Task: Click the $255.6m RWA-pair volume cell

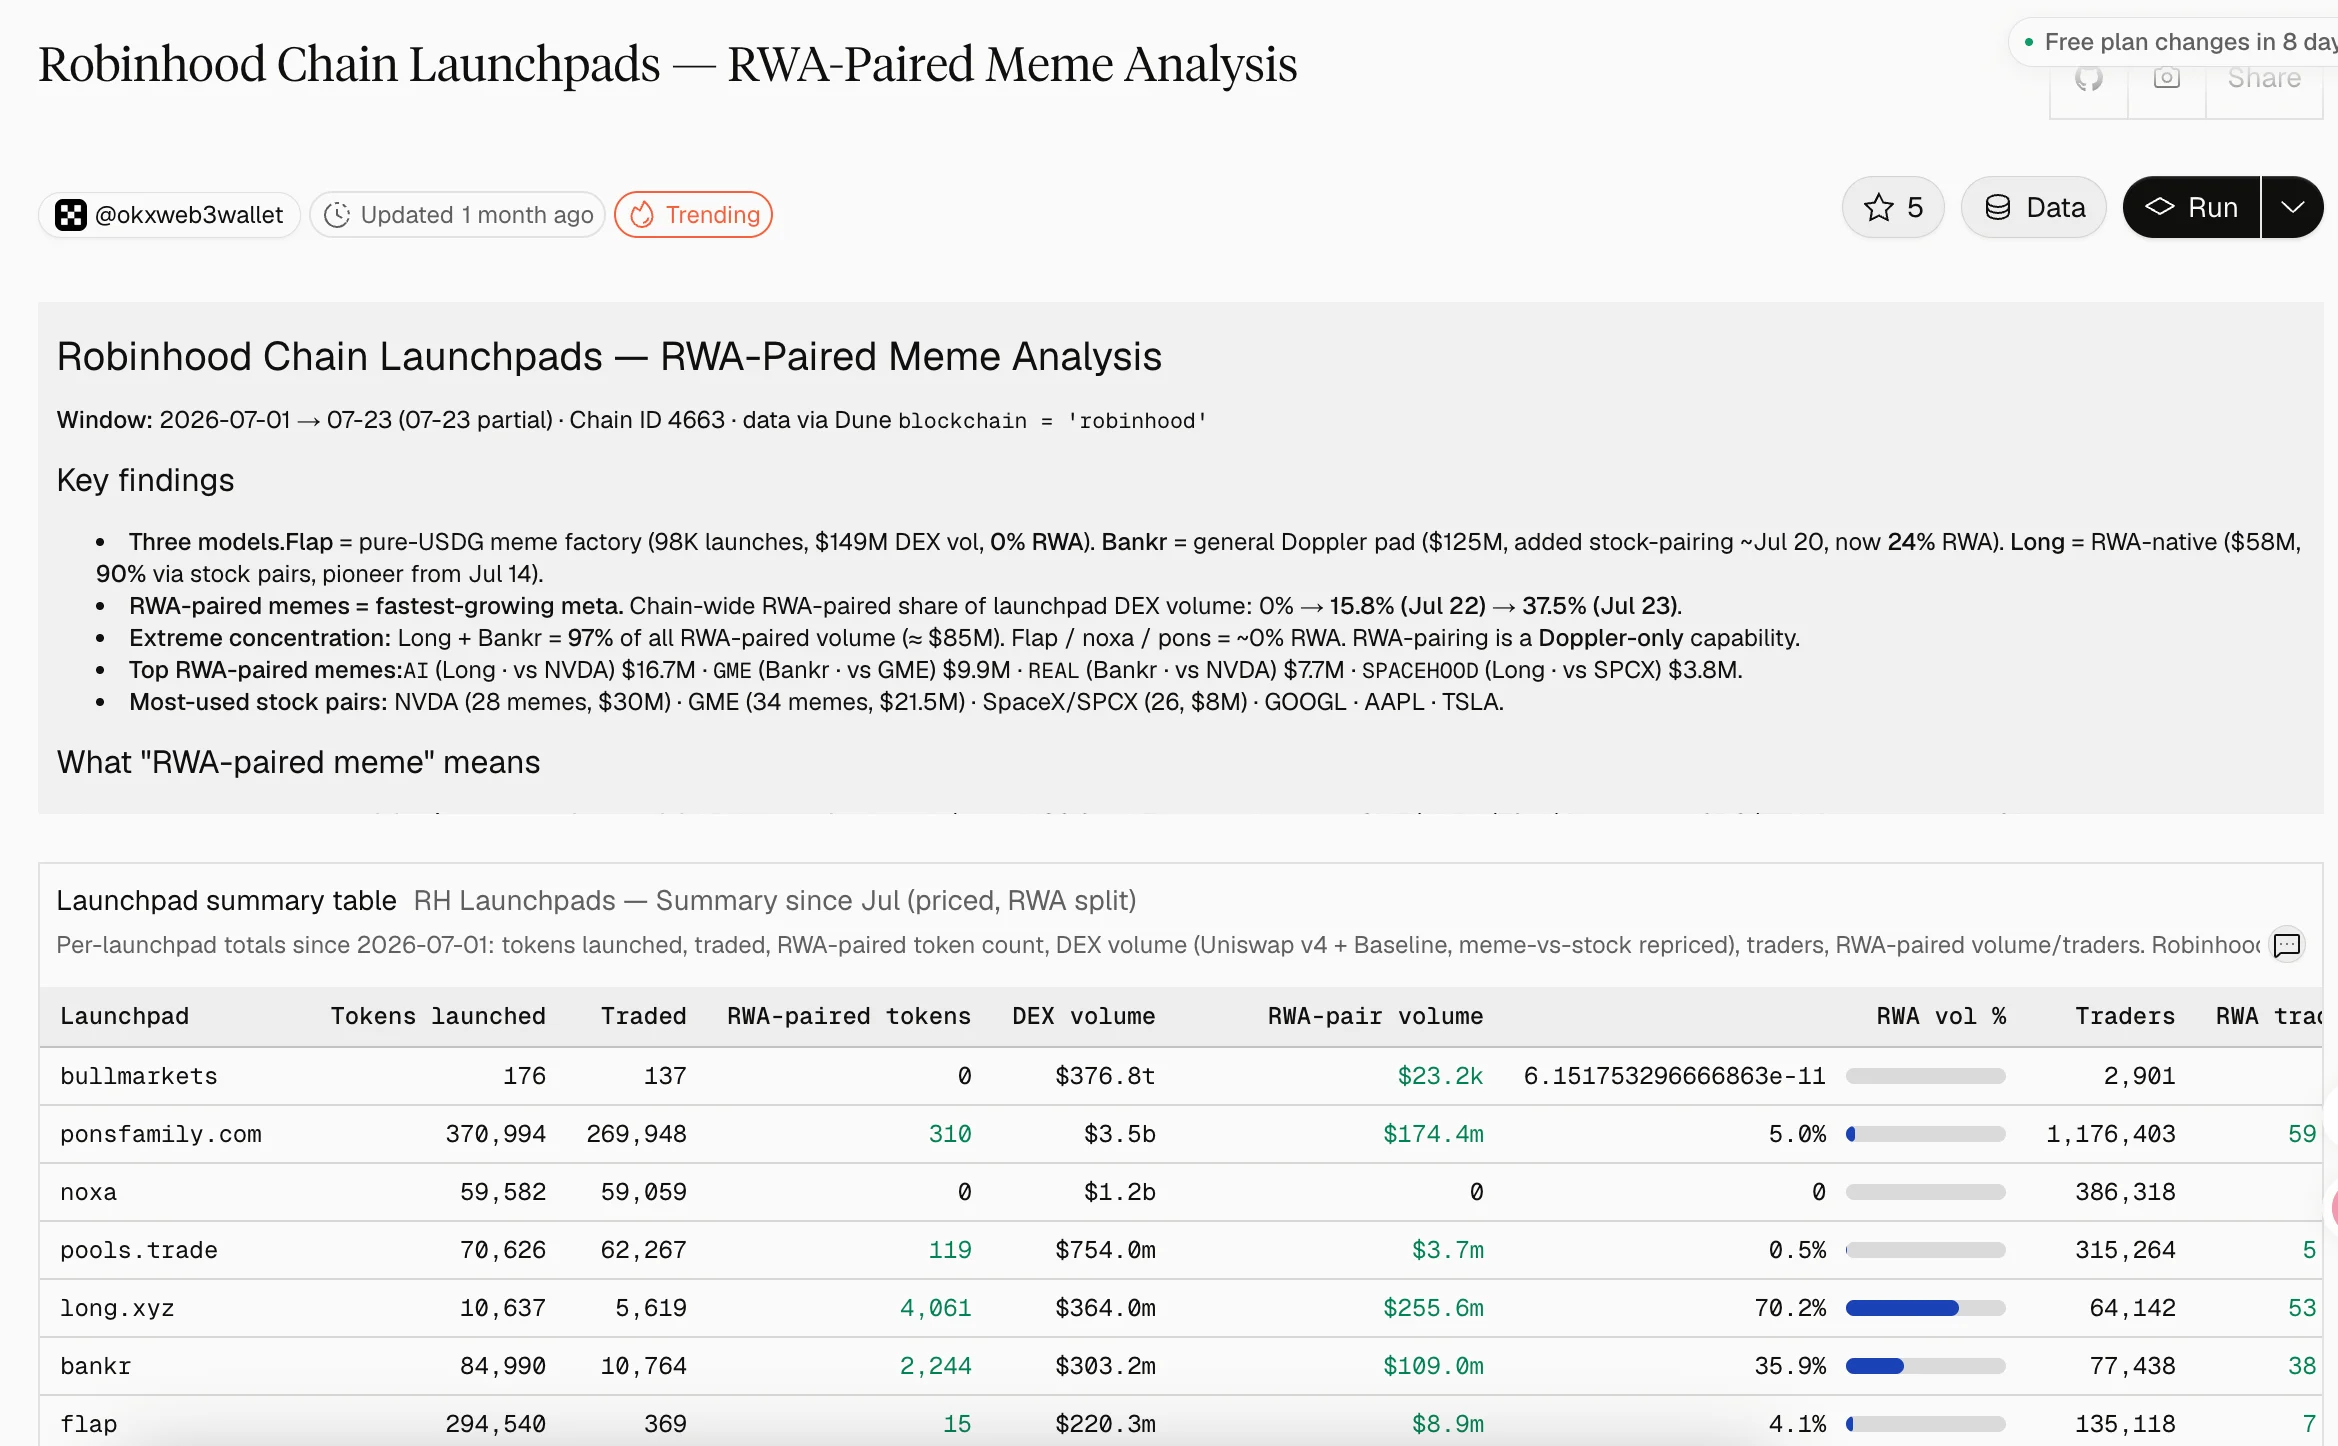Action: [x=1433, y=1308]
